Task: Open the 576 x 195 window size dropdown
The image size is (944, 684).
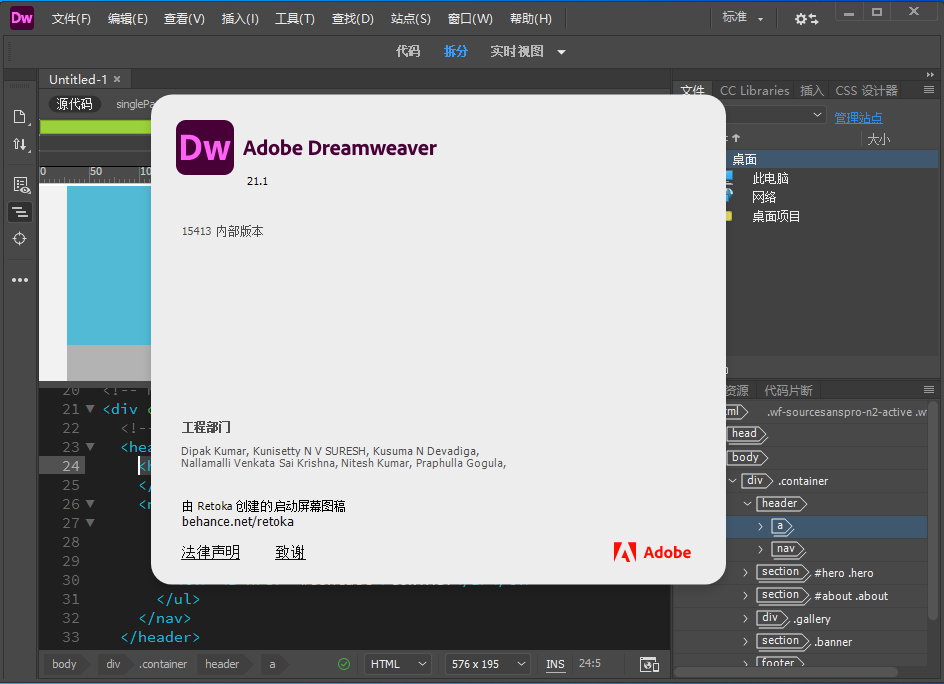Action: pyautogui.click(x=488, y=664)
